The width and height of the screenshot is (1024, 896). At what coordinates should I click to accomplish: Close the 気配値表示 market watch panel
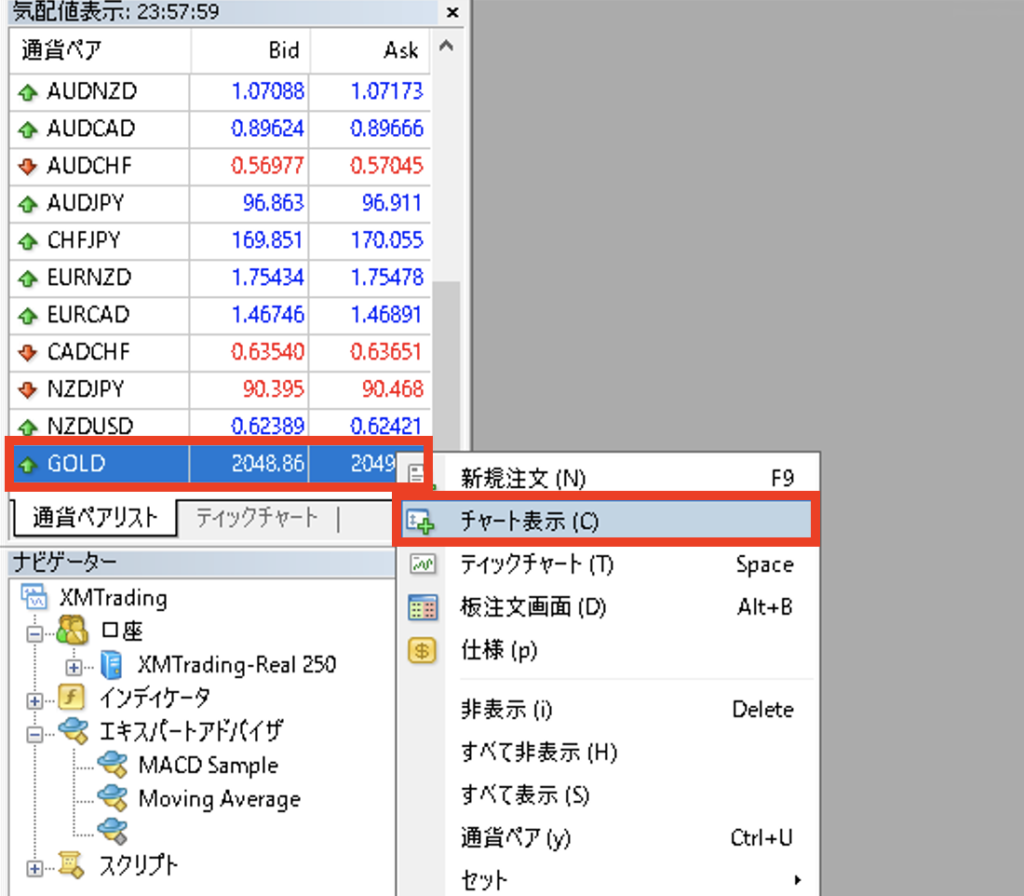(452, 13)
